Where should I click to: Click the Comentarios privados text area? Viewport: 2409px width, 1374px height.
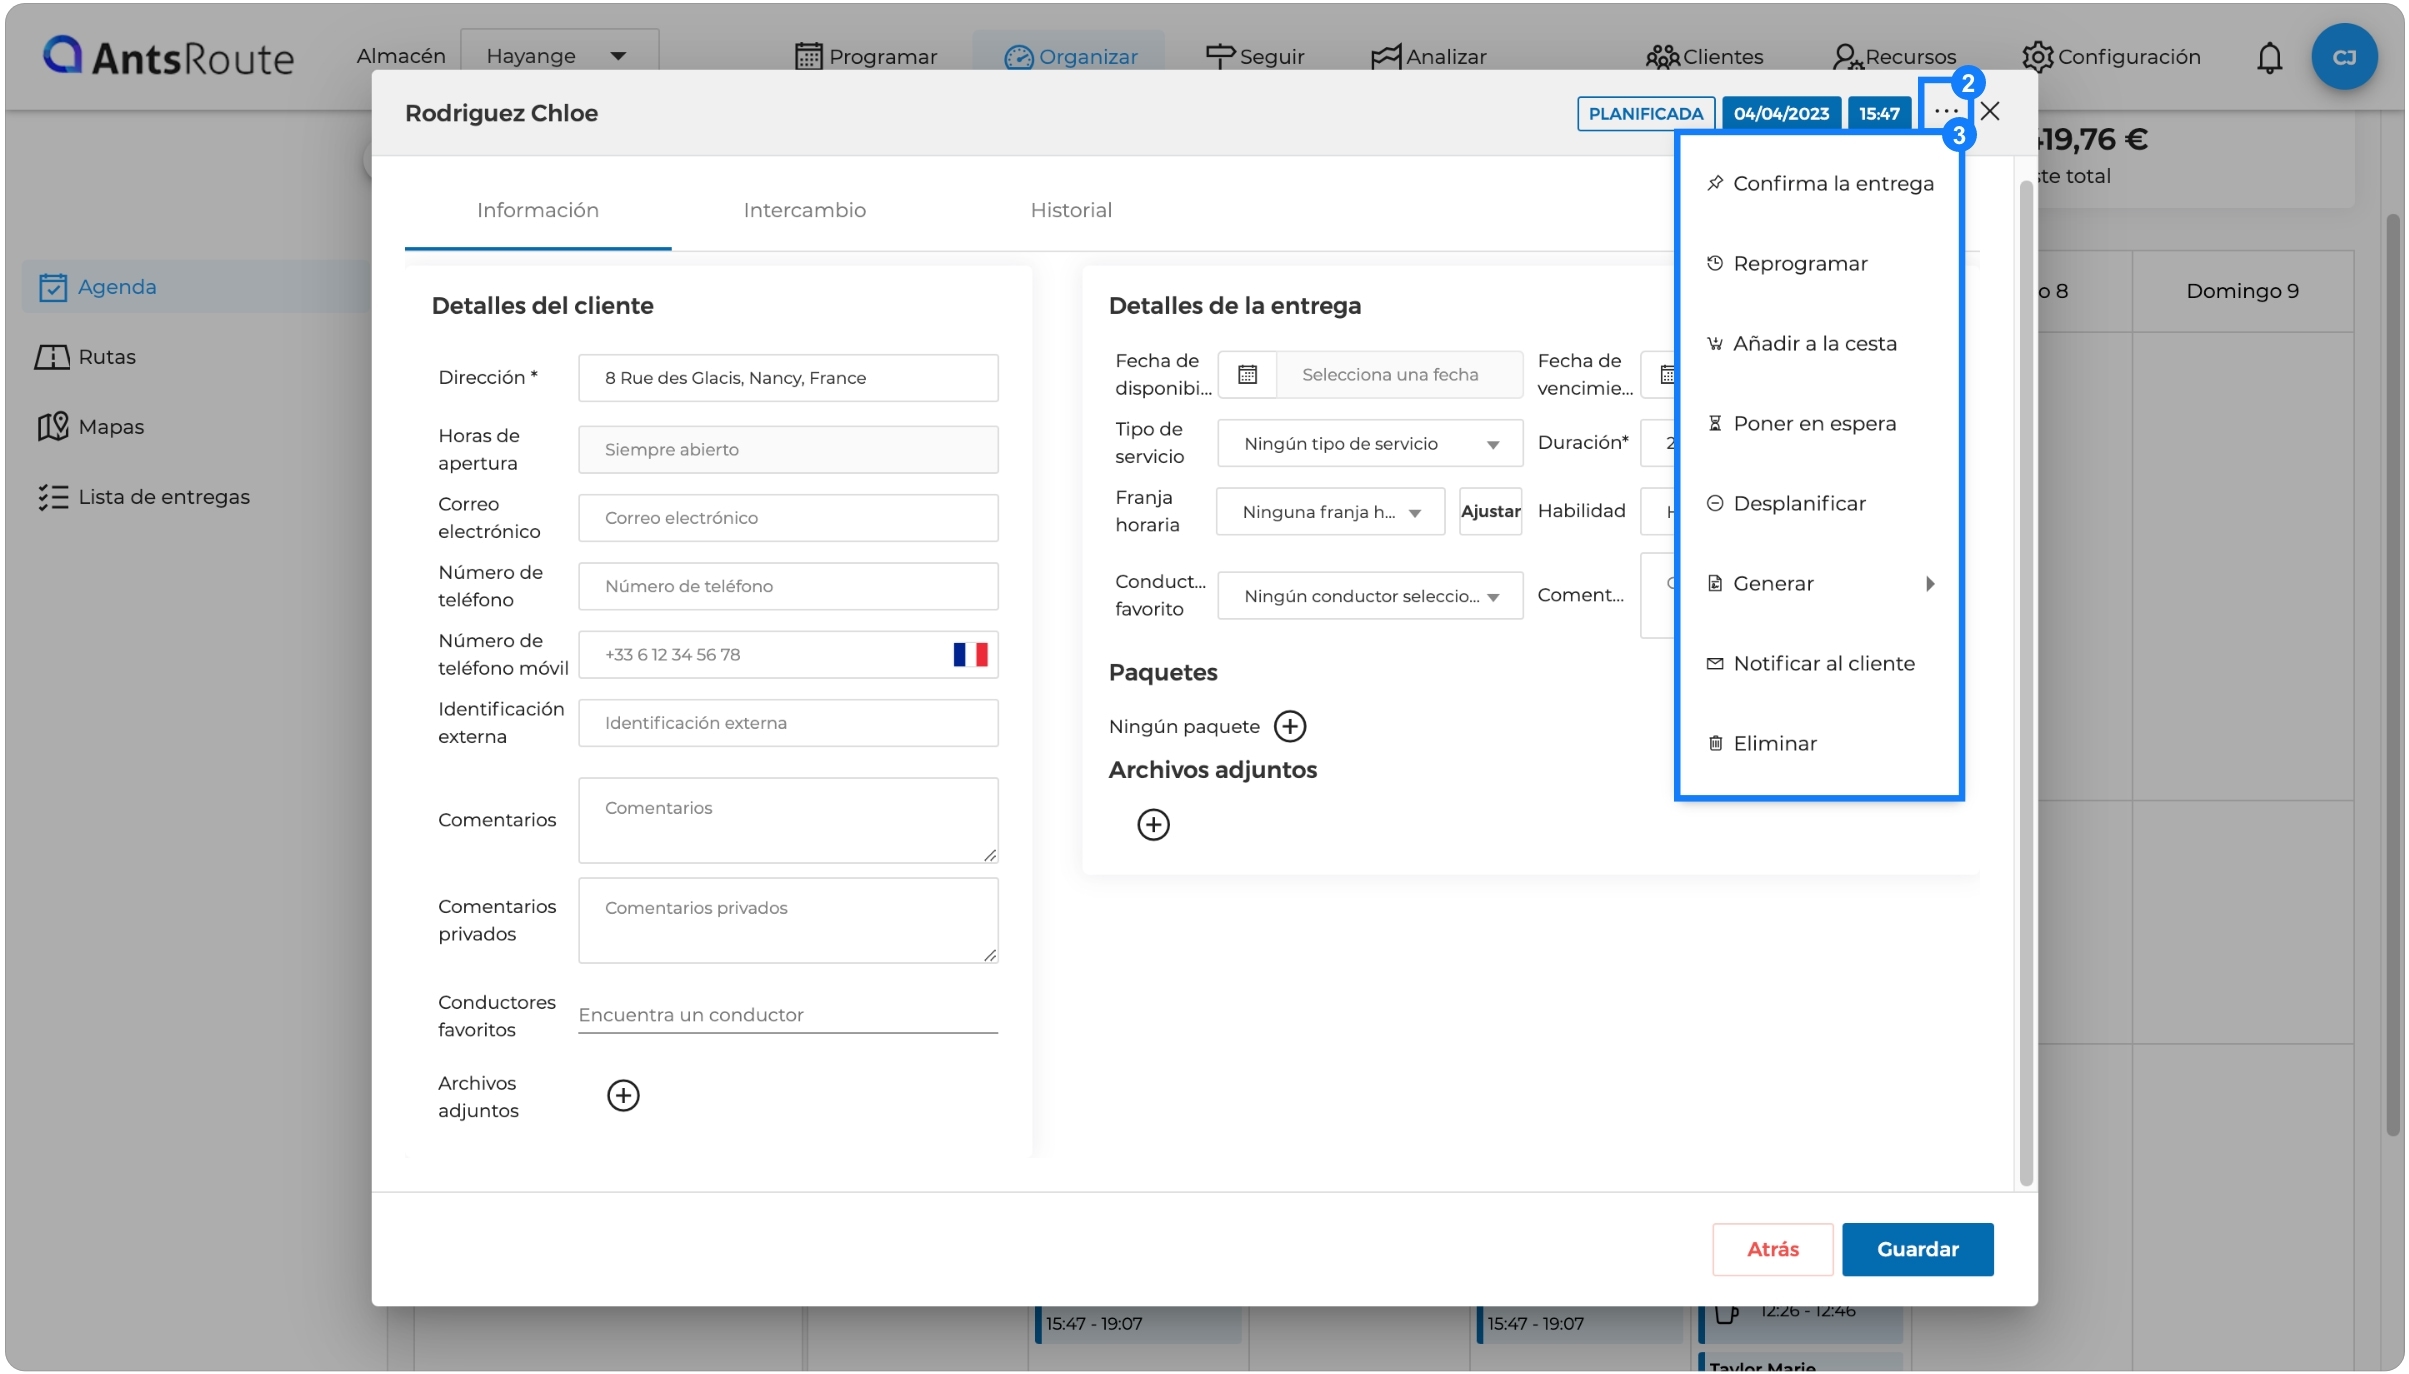(788, 921)
